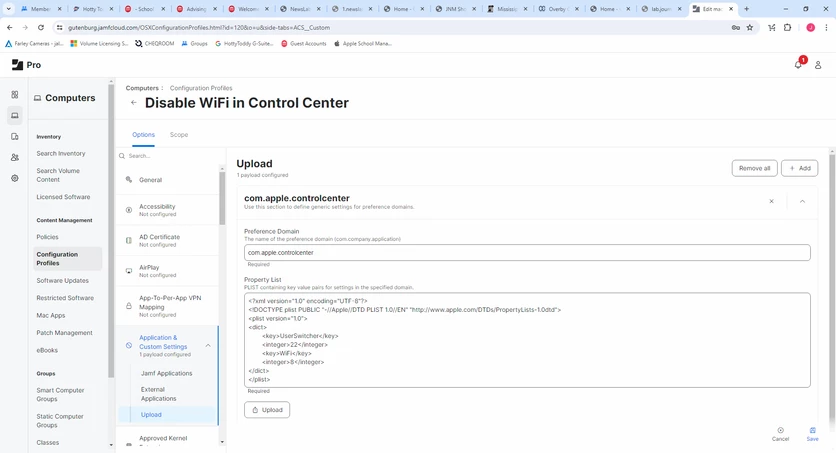Select the Devices icon in left rail
The height and width of the screenshot is (453, 836).
point(14,136)
